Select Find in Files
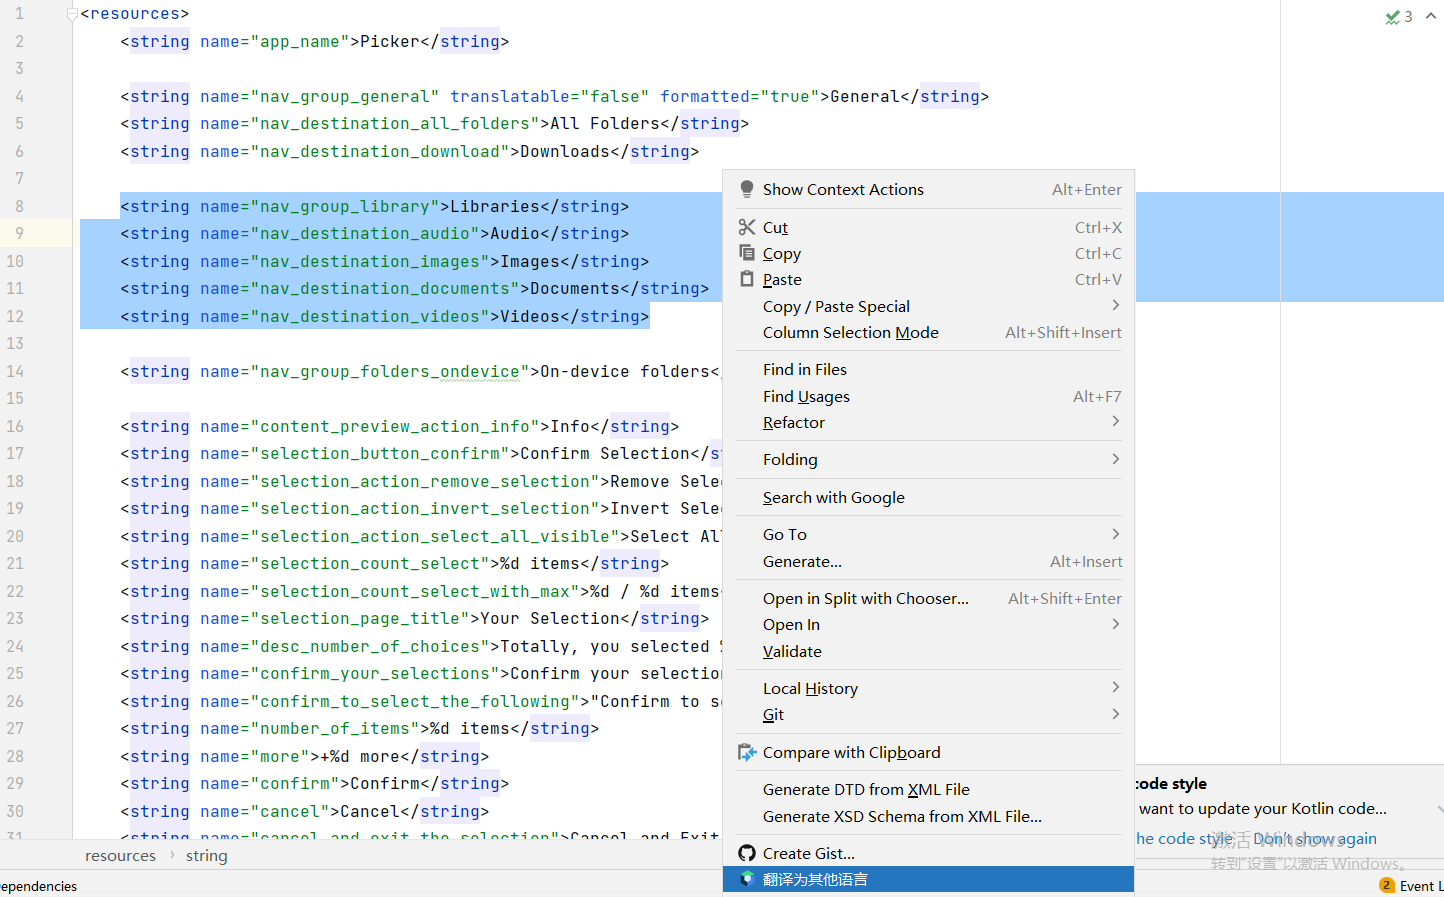The image size is (1444, 897). (928, 369)
